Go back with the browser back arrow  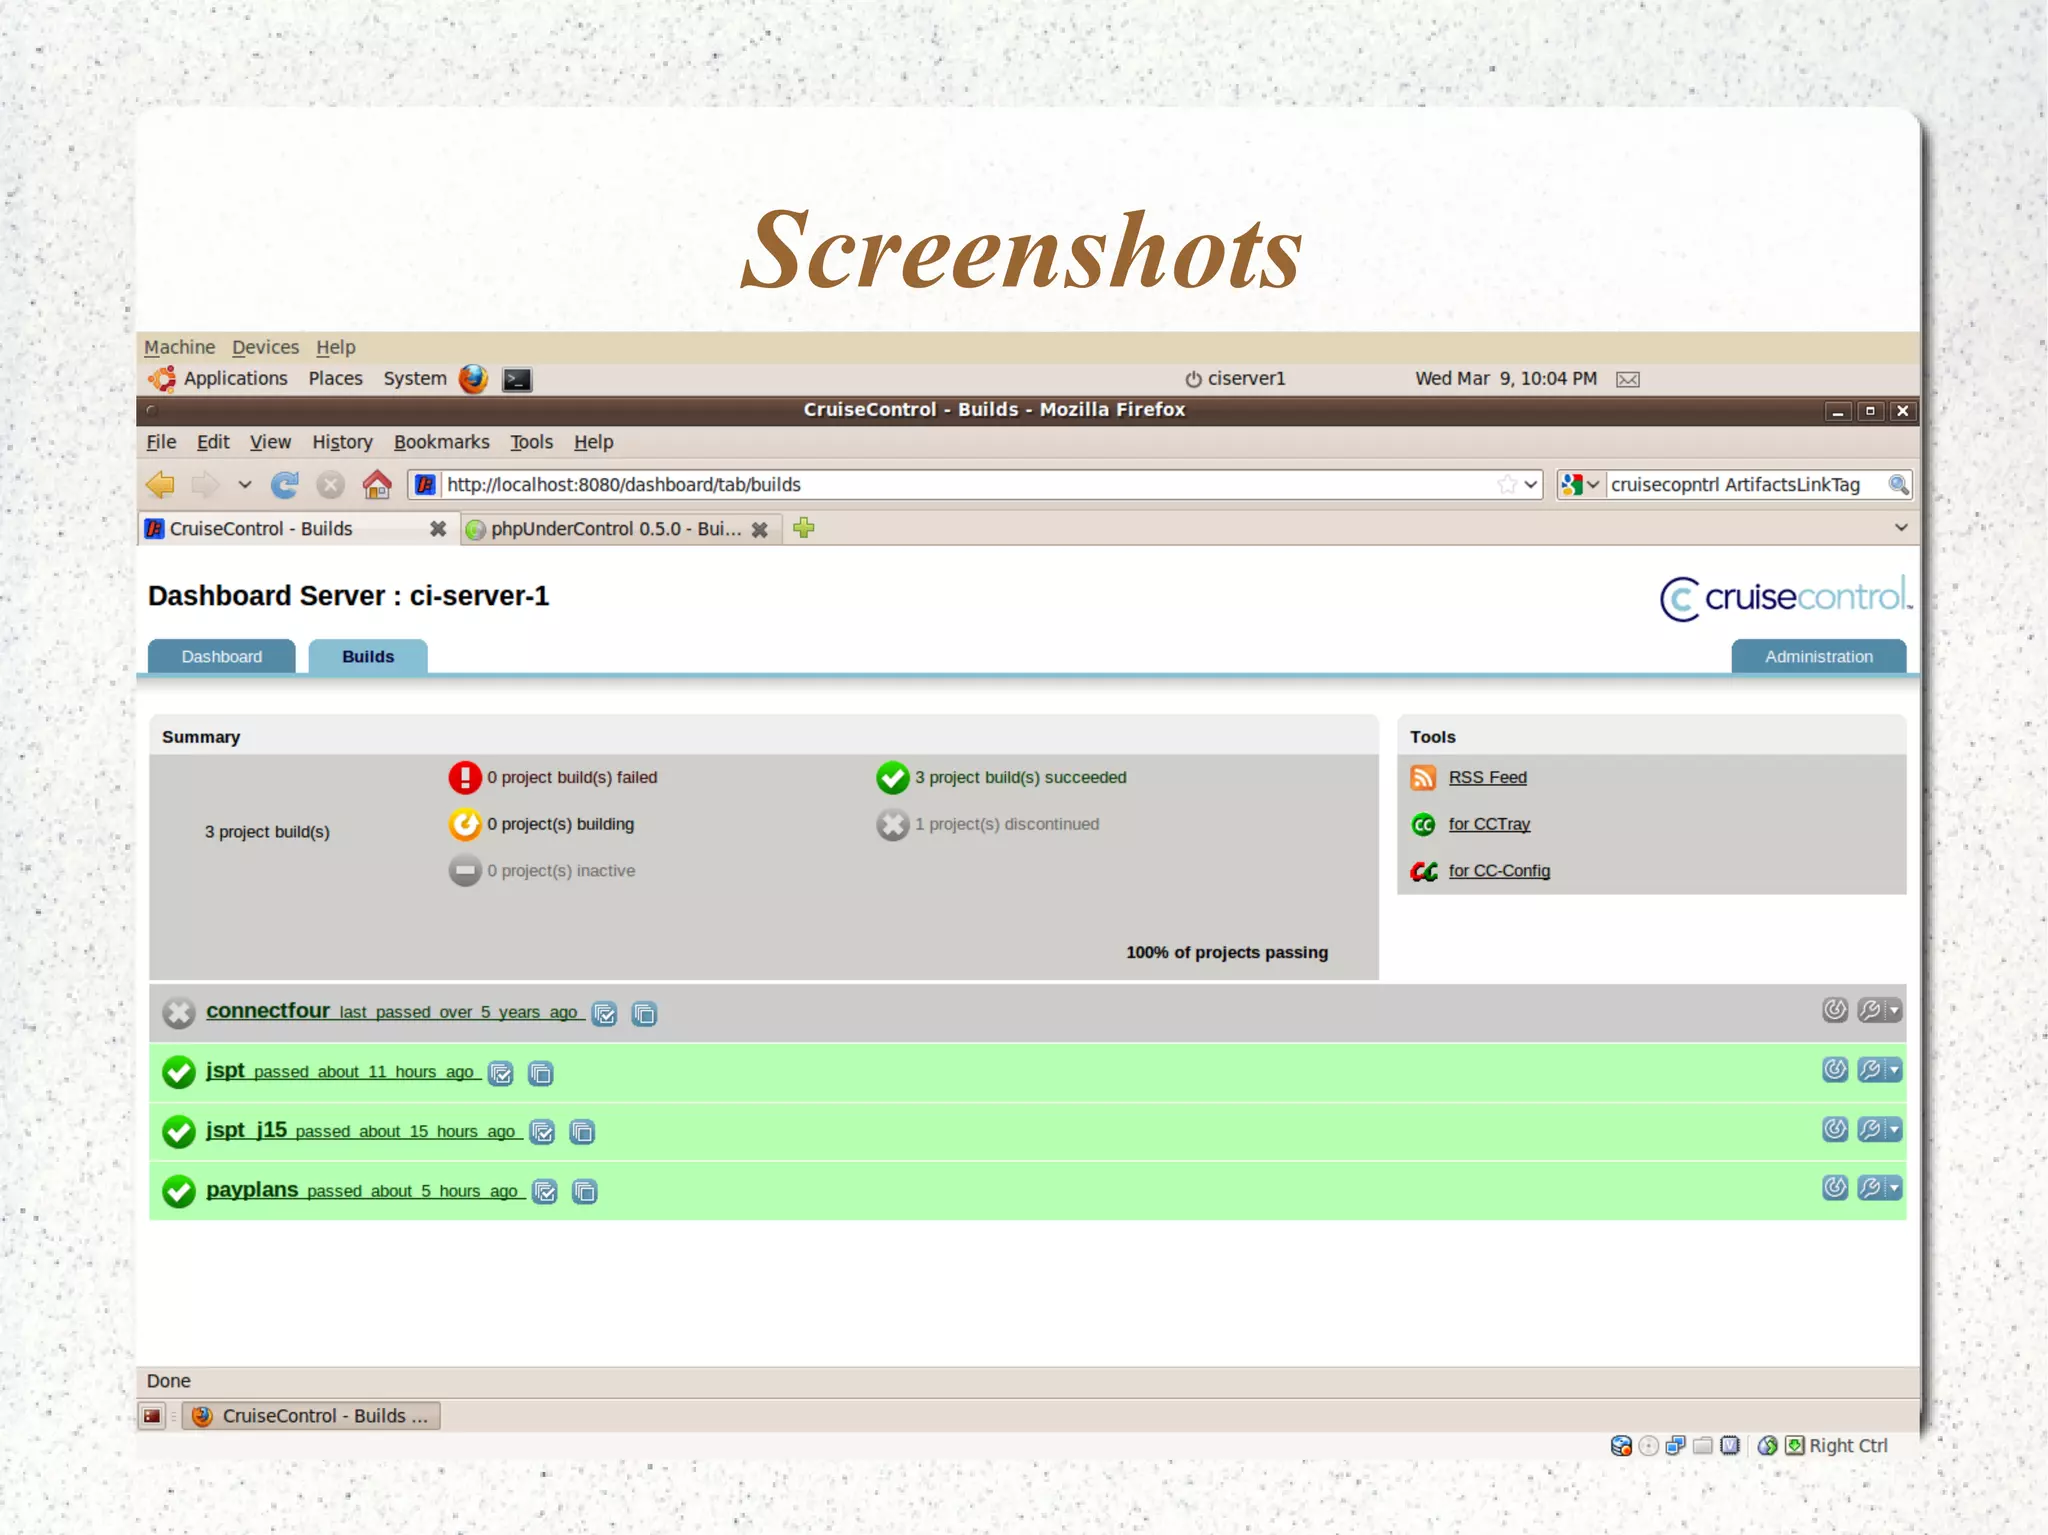click(160, 485)
